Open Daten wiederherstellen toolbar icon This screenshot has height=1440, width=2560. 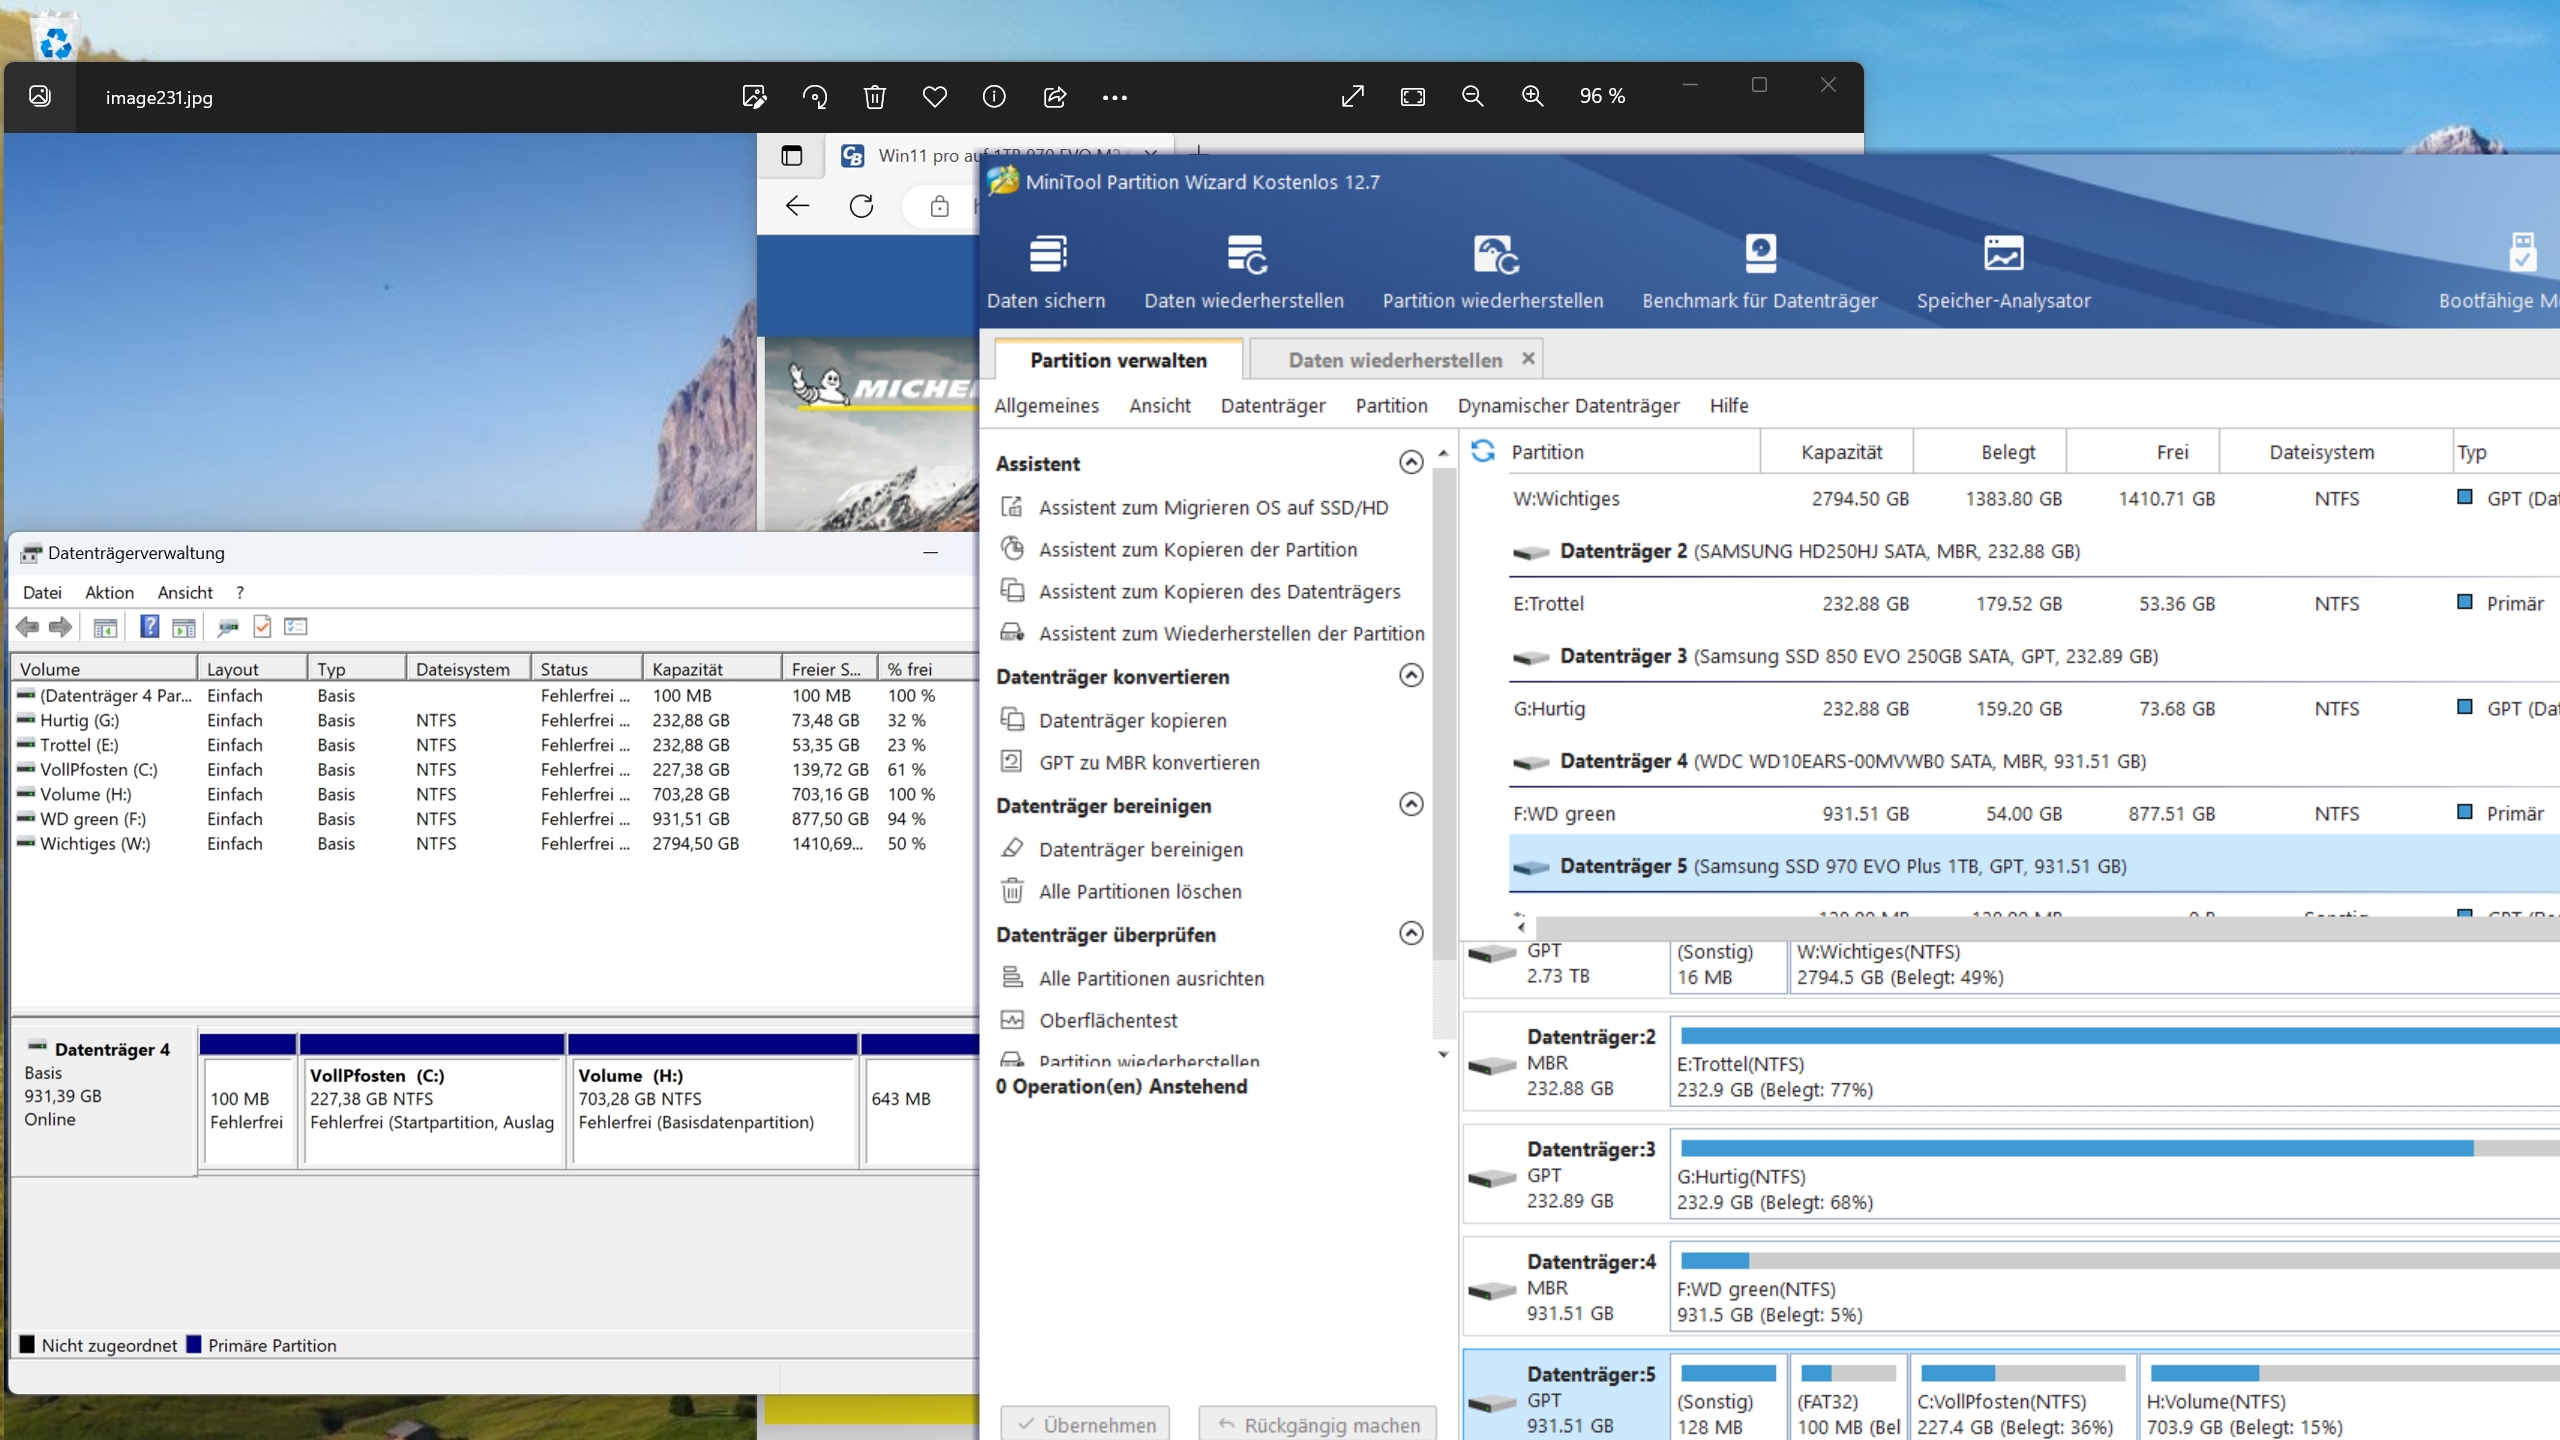(x=1244, y=271)
